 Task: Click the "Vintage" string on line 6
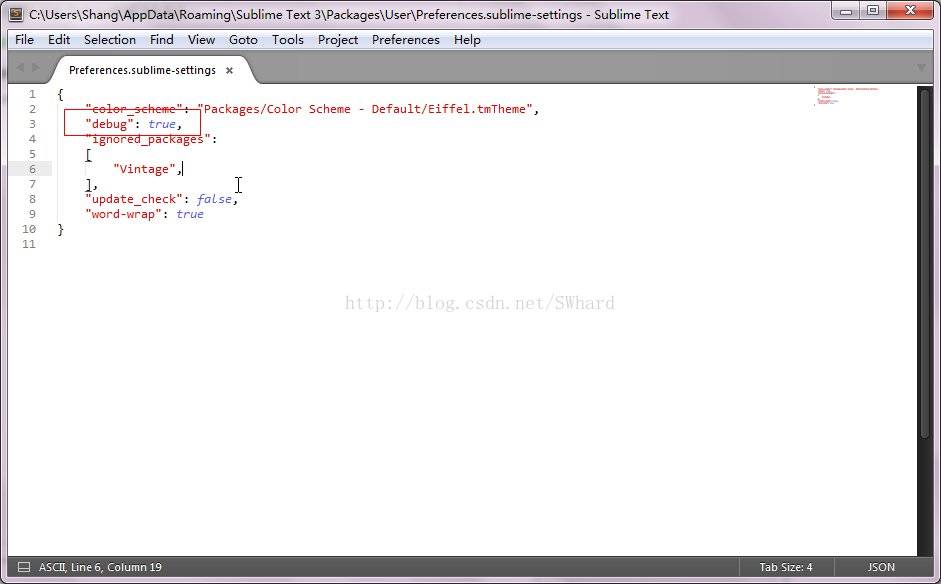(x=145, y=169)
